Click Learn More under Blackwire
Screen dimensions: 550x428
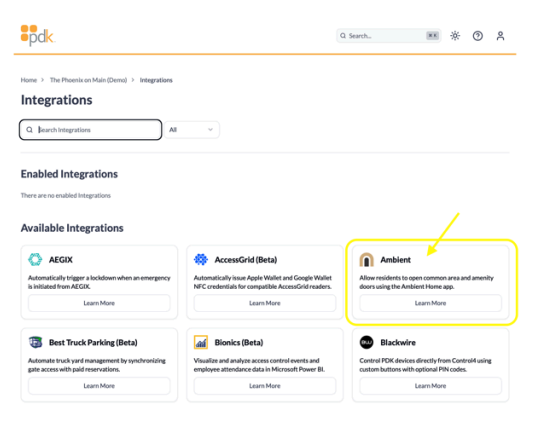pyautogui.click(x=430, y=386)
